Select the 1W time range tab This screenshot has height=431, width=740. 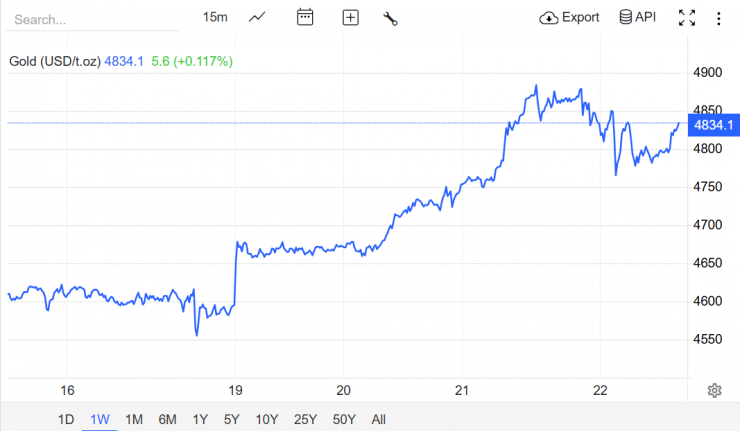click(100, 419)
